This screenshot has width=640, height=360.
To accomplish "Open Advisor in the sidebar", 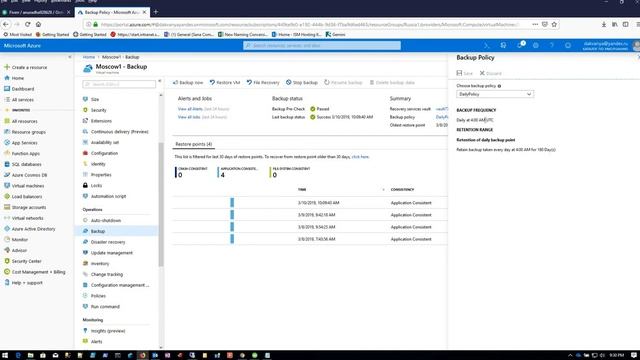I will pos(16,250).
